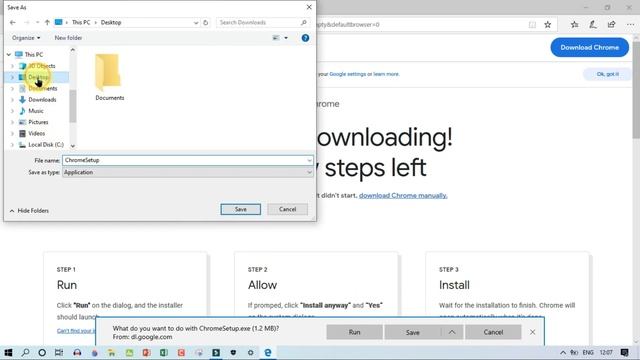640x360 pixels.
Task: Open Save options arrow in download bar
Action: [x=452, y=332]
